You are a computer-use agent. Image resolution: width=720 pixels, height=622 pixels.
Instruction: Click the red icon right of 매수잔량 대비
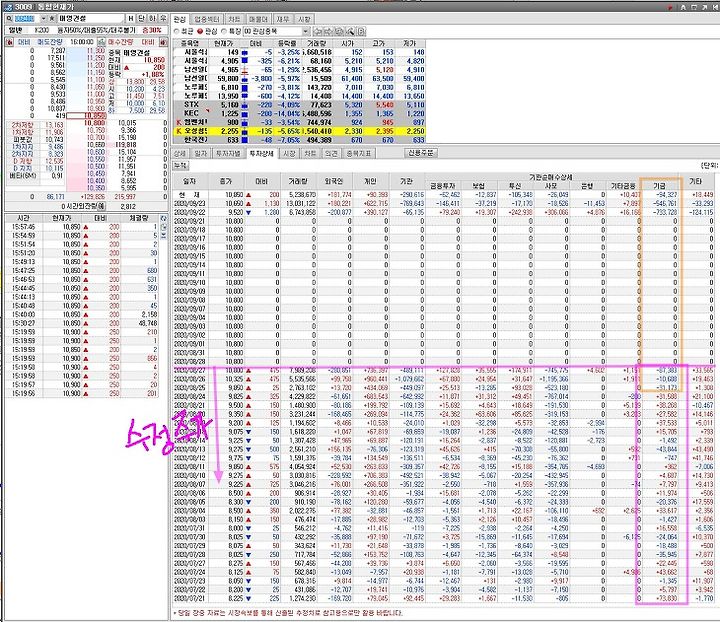pyautogui.click(x=163, y=42)
